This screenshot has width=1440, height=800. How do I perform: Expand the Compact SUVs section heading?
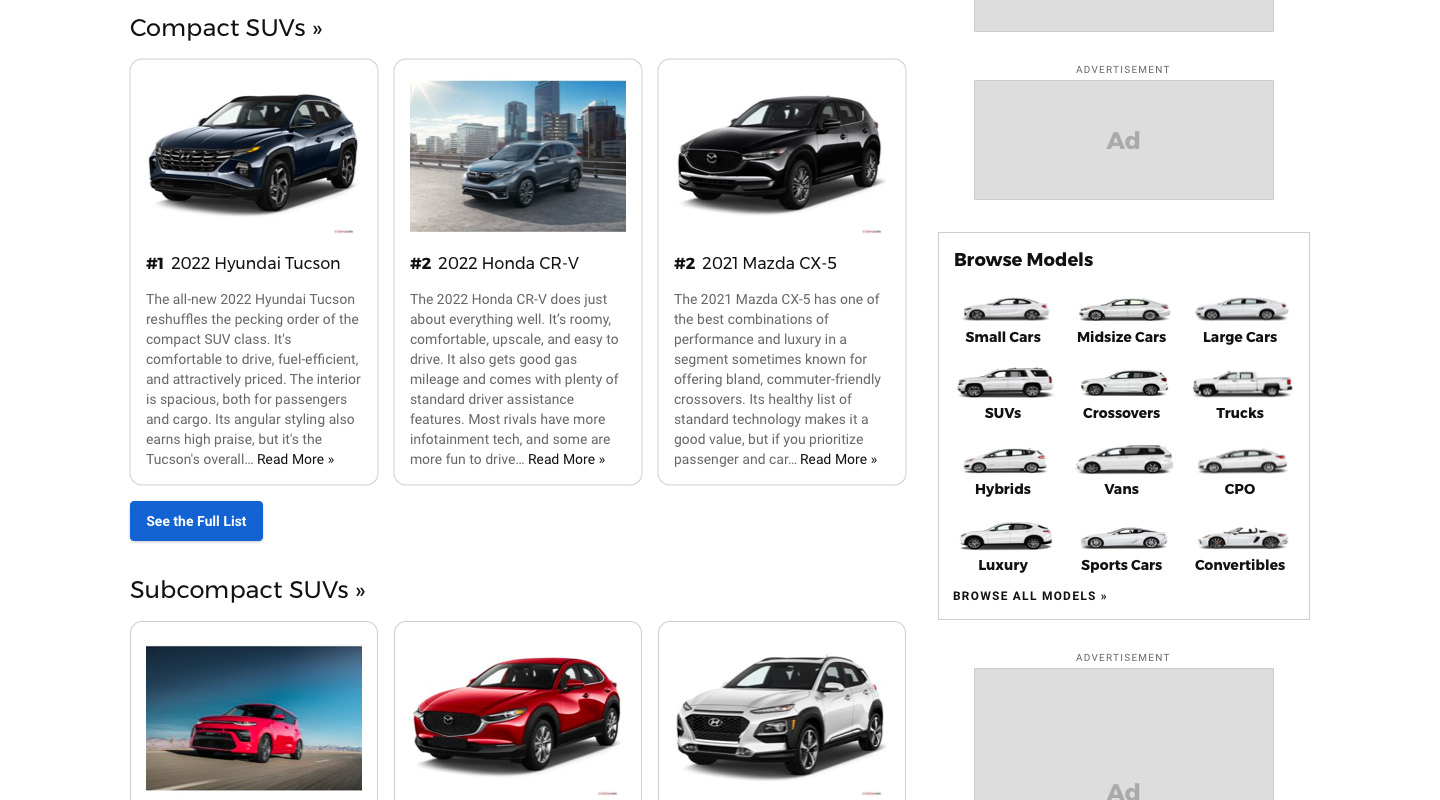[225, 28]
